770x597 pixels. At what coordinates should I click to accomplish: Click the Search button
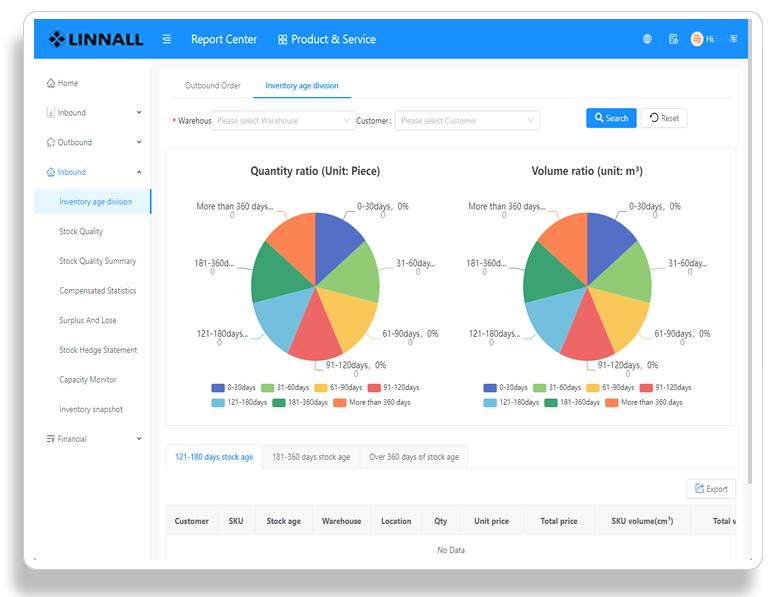click(x=611, y=118)
